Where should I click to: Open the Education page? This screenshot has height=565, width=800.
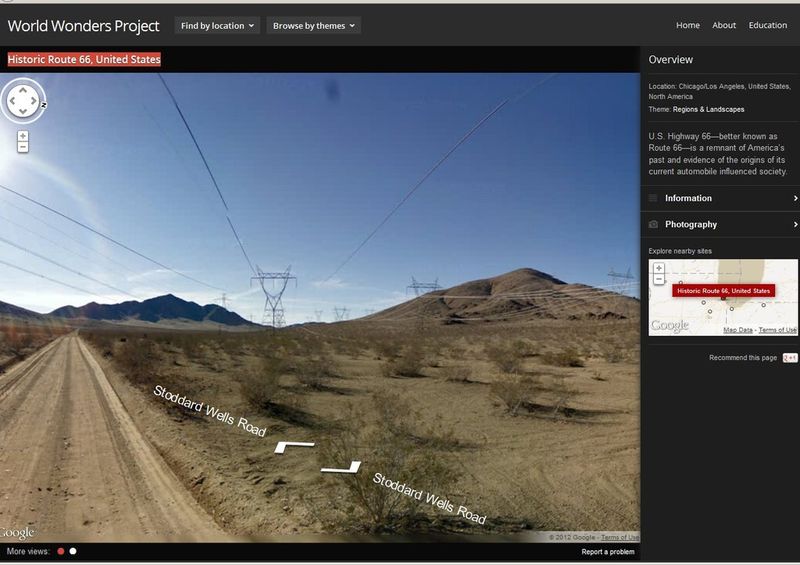coord(768,25)
